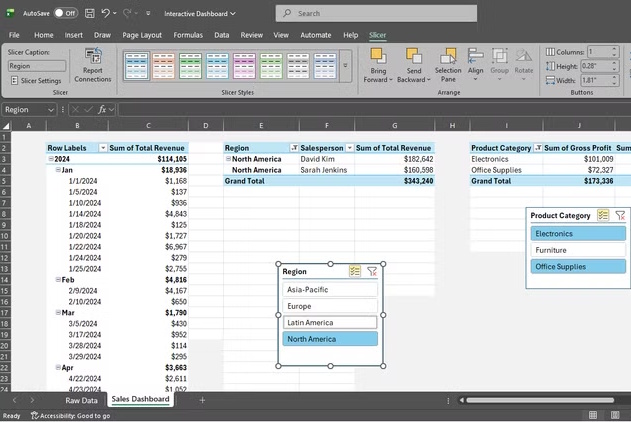Collapse the Feb group

tap(58, 280)
